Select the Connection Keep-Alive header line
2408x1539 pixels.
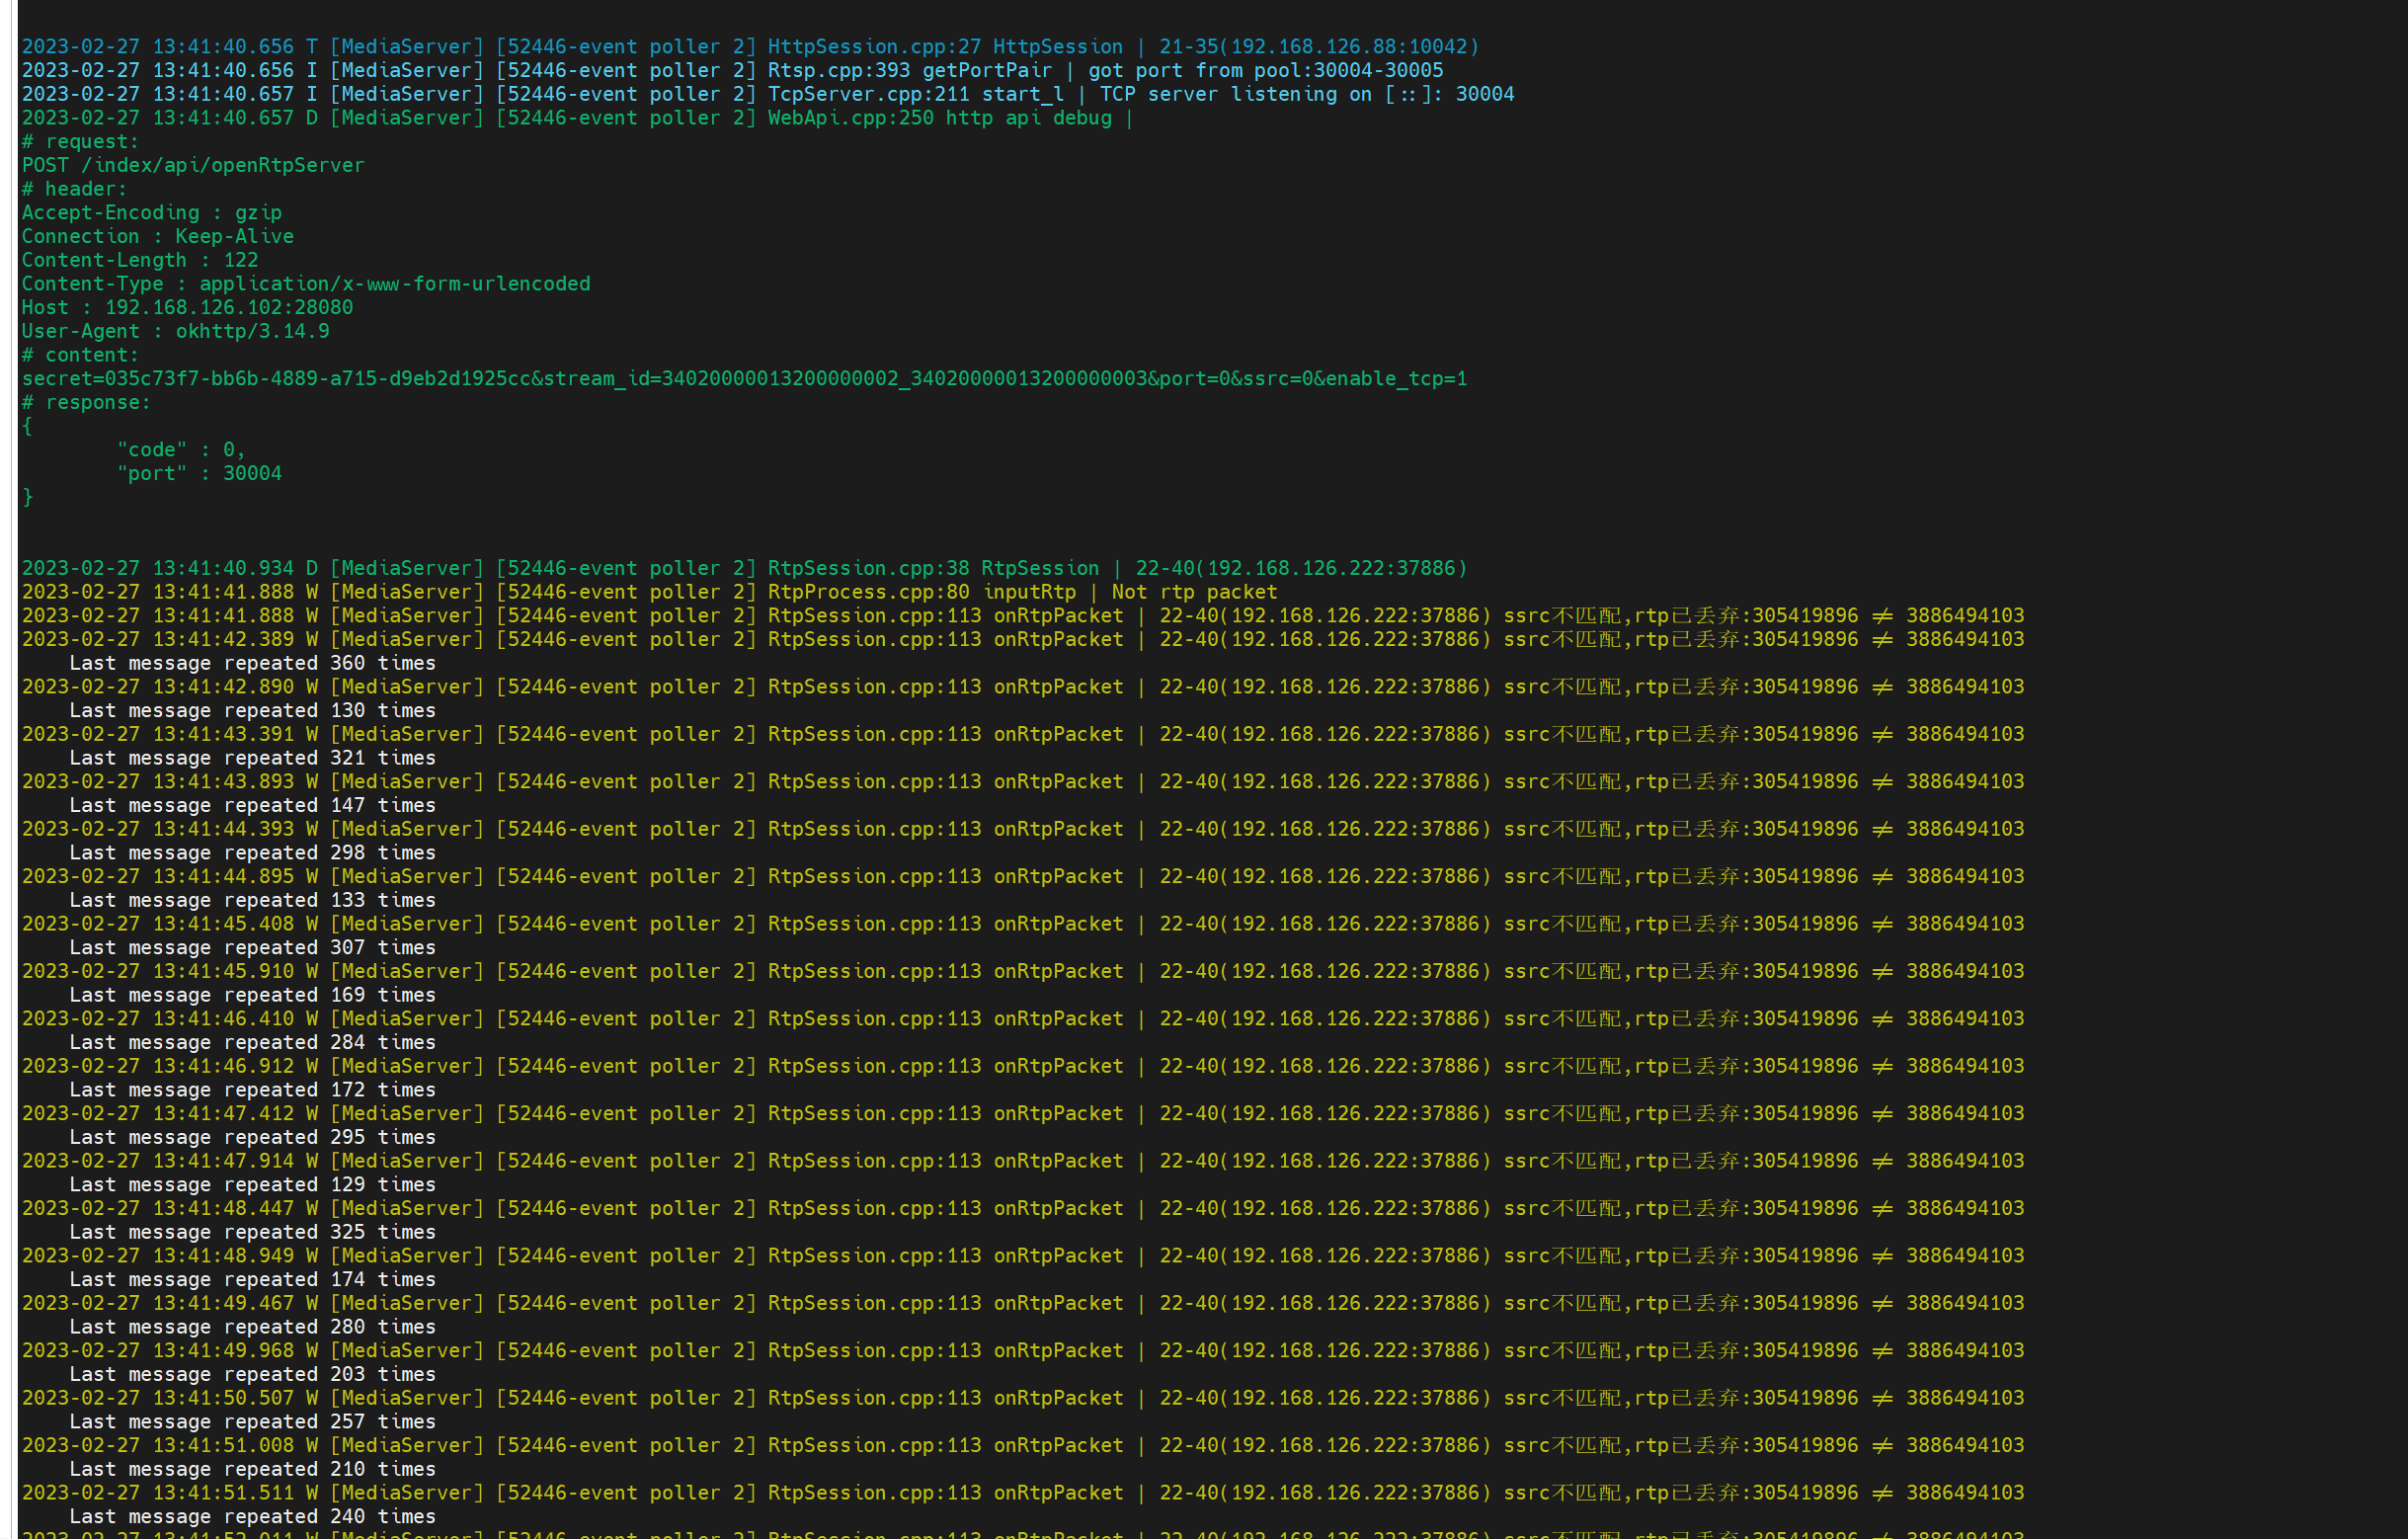click(157, 236)
